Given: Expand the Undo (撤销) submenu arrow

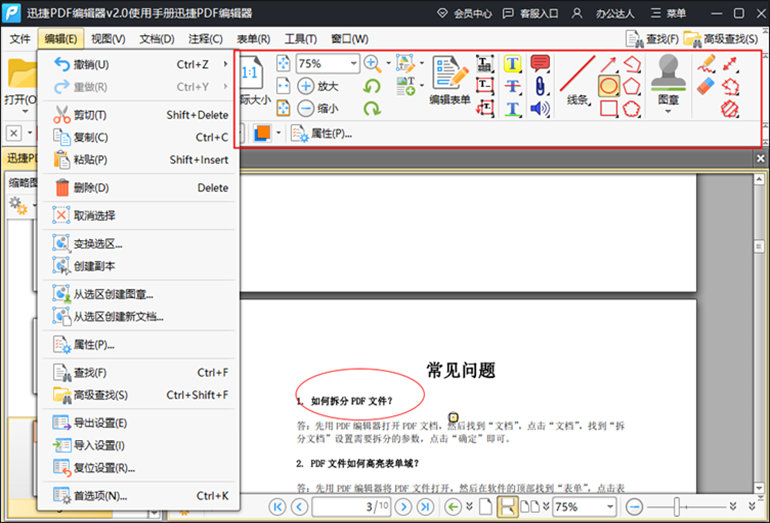Looking at the screenshot, I should [x=225, y=64].
